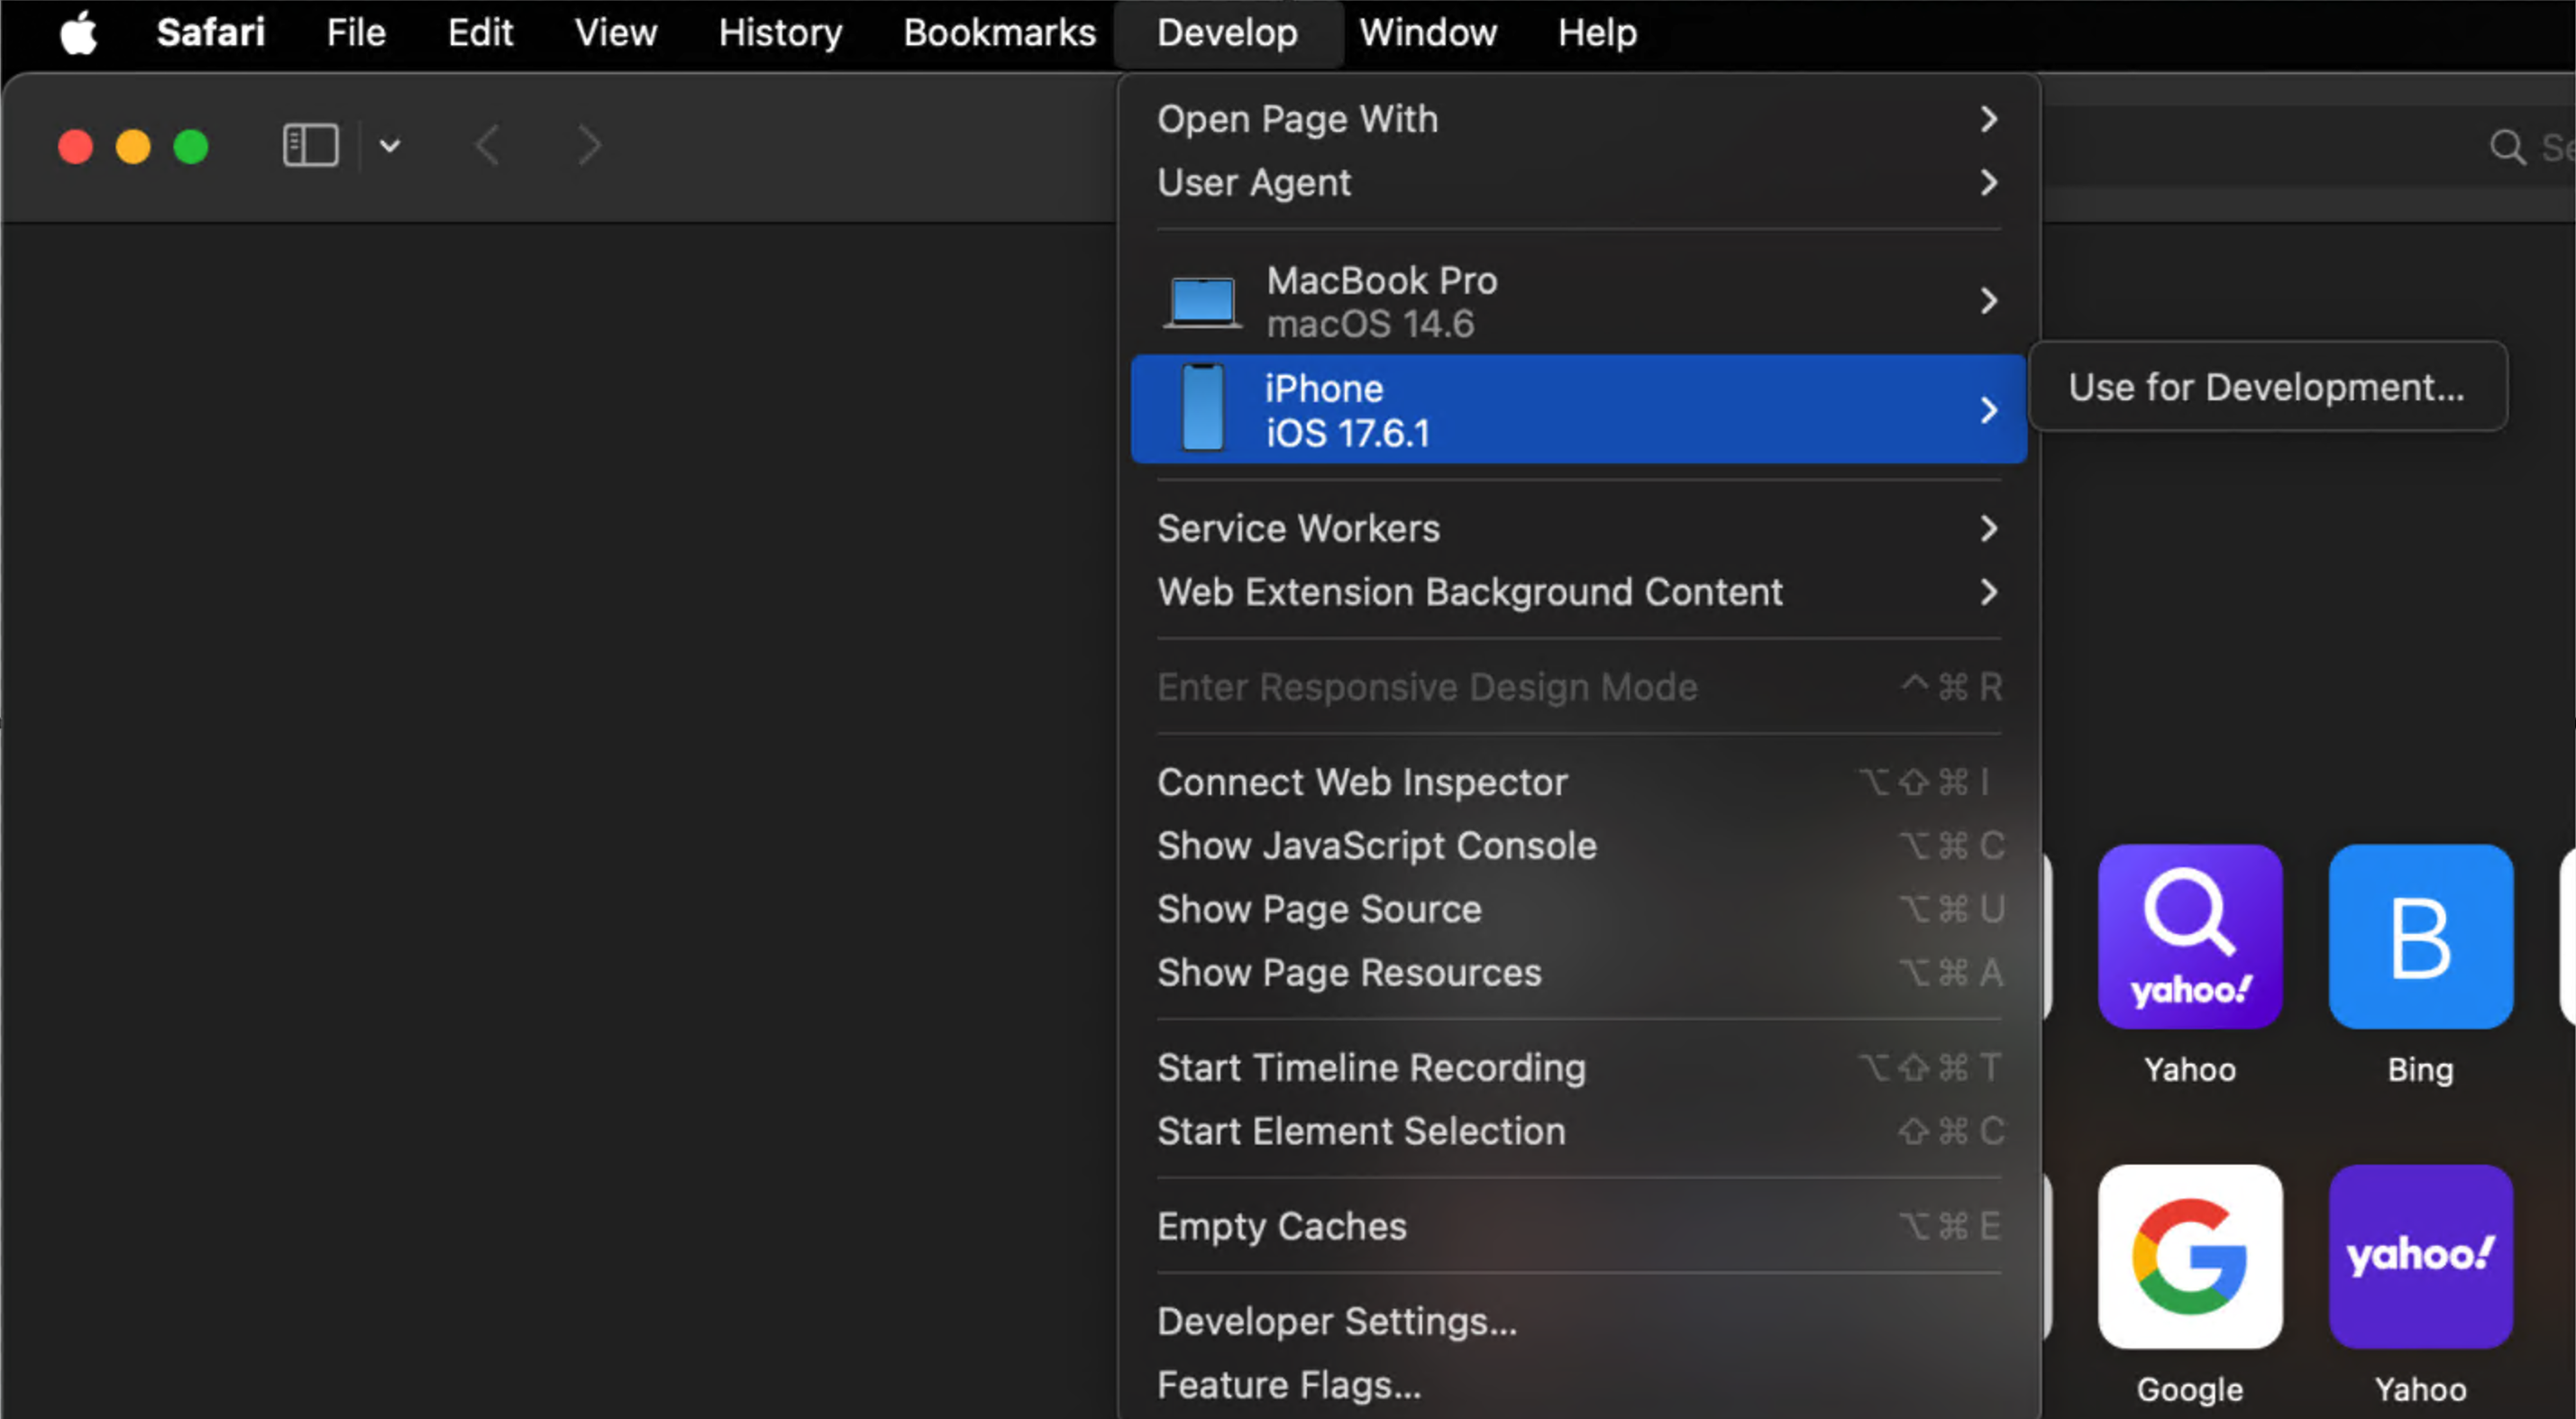This screenshot has height=1419, width=2576.
Task: Click Empty Caches menu entry
Action: (1281, 1226)
